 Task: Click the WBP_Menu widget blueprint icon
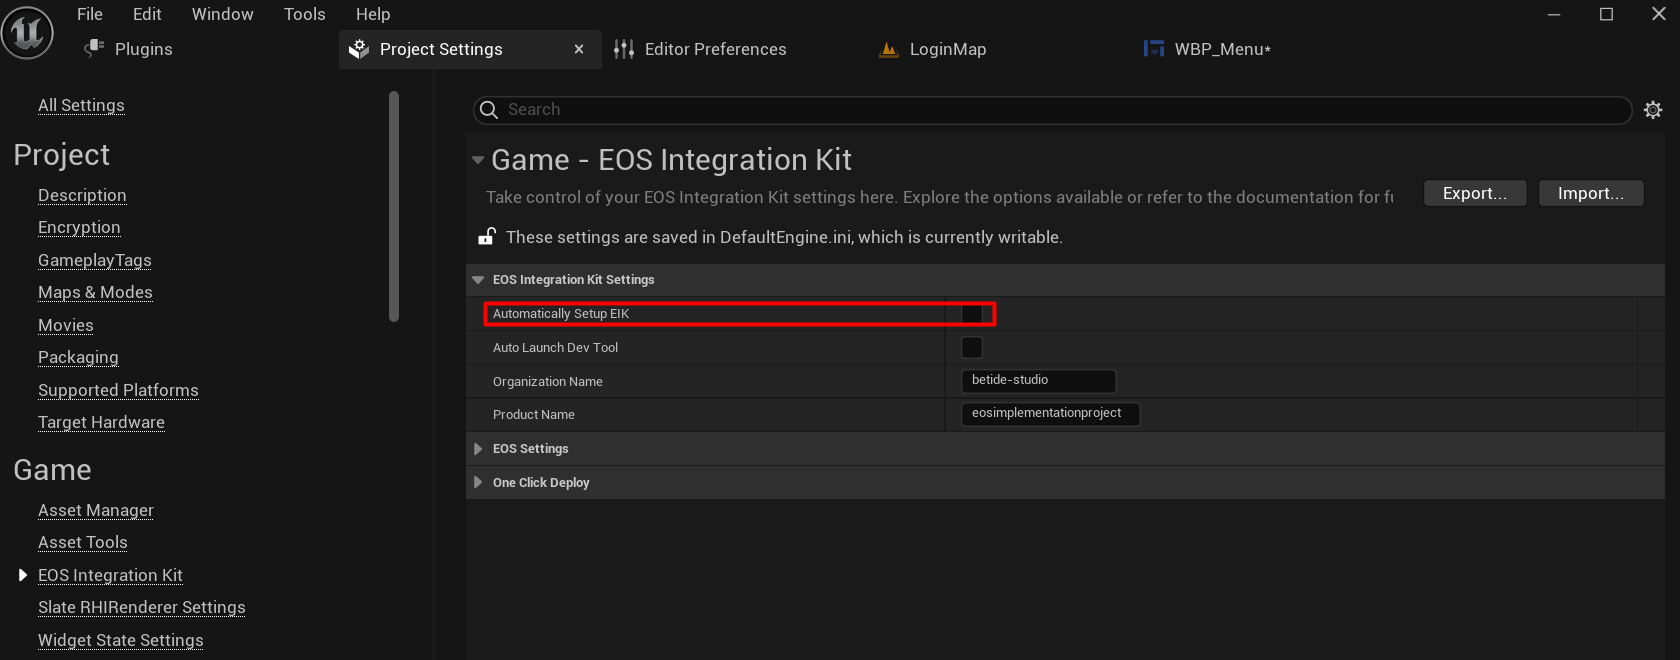pyautogui.click(x=1154, y=49)
